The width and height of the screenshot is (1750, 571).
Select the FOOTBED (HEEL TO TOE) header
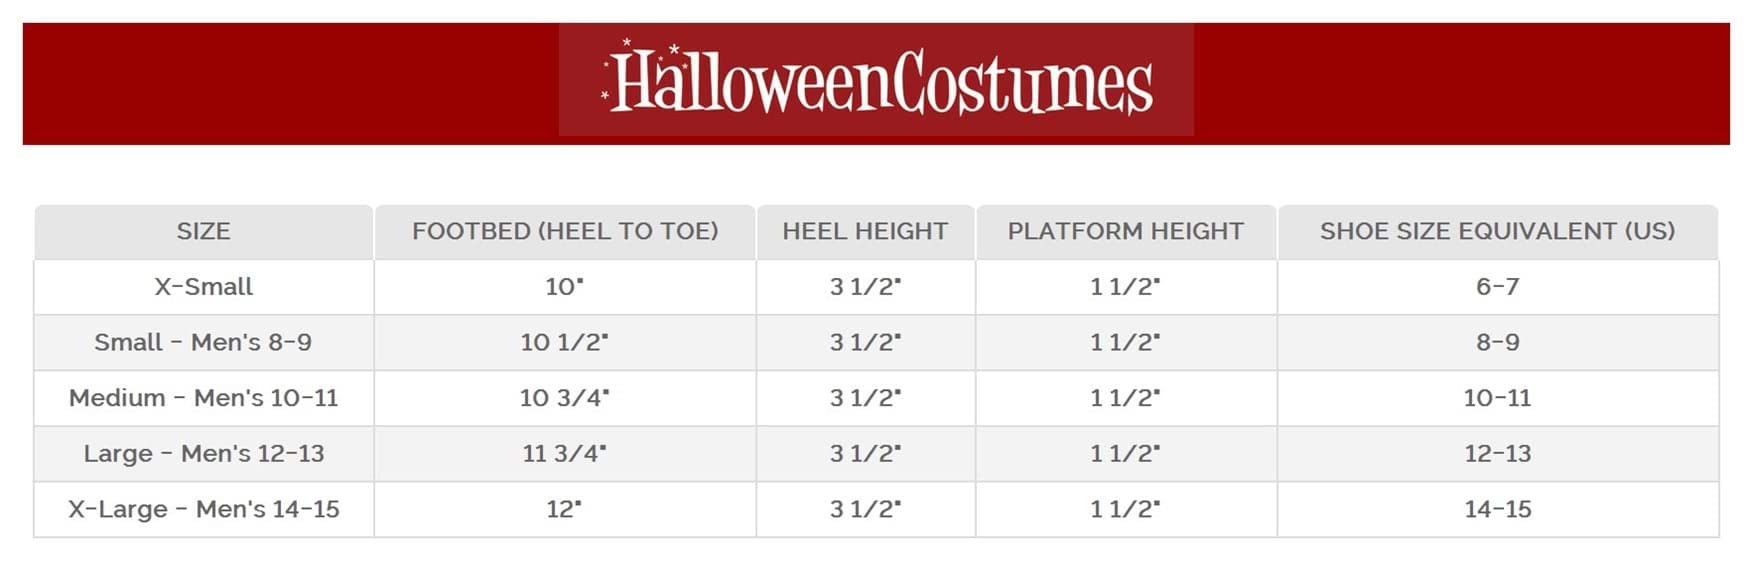565,232
